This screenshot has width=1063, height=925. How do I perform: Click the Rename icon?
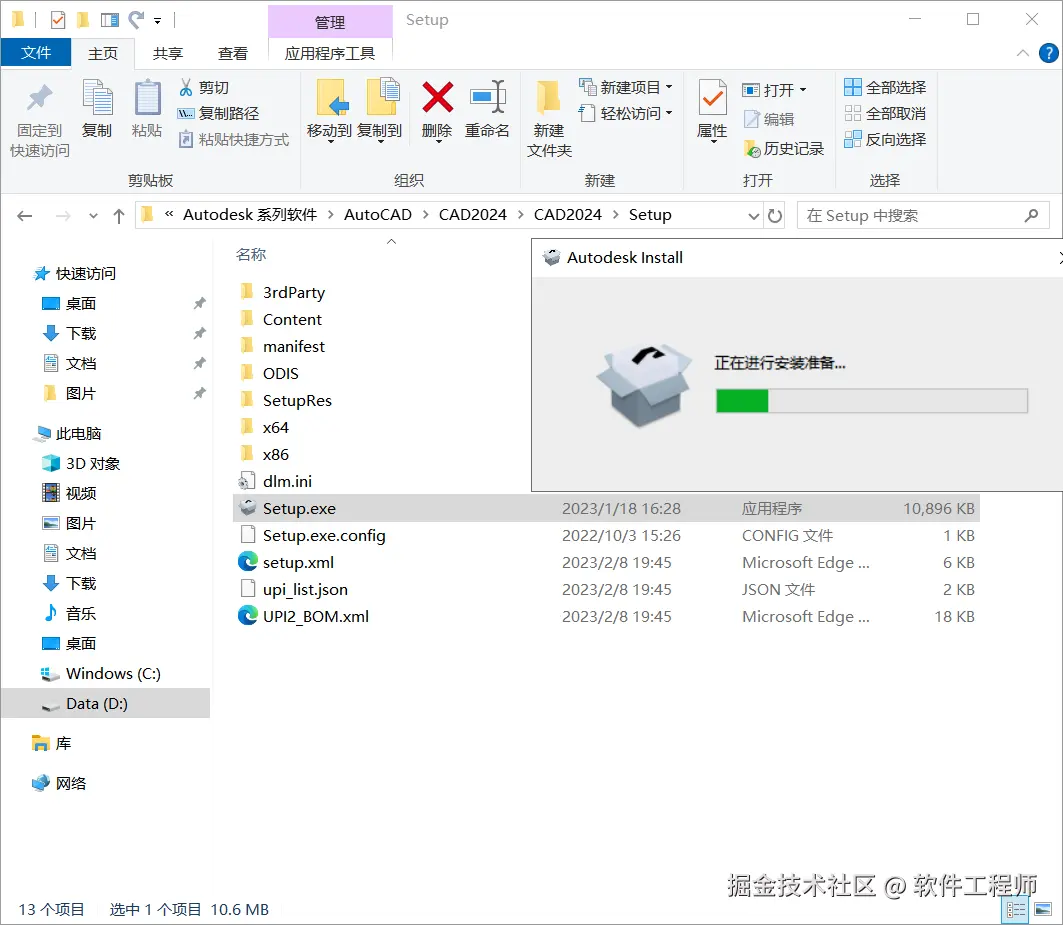pyautogui.click(x=487, y=97)
